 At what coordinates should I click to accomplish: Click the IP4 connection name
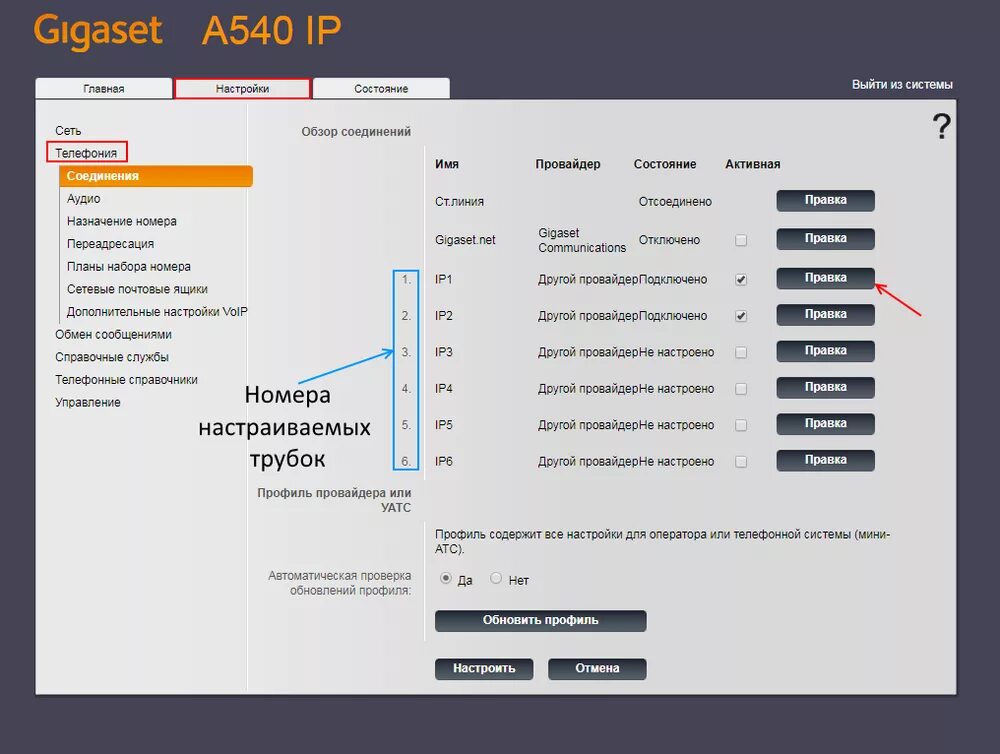click(443, 388)
